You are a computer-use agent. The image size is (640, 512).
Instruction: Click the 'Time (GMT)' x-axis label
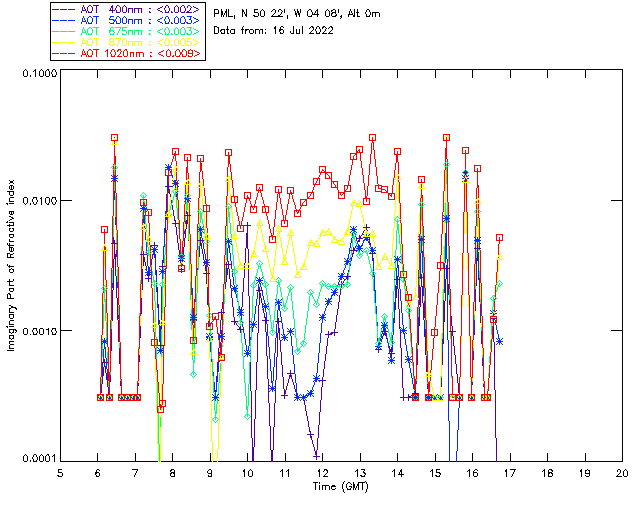(x=340, y=487)
